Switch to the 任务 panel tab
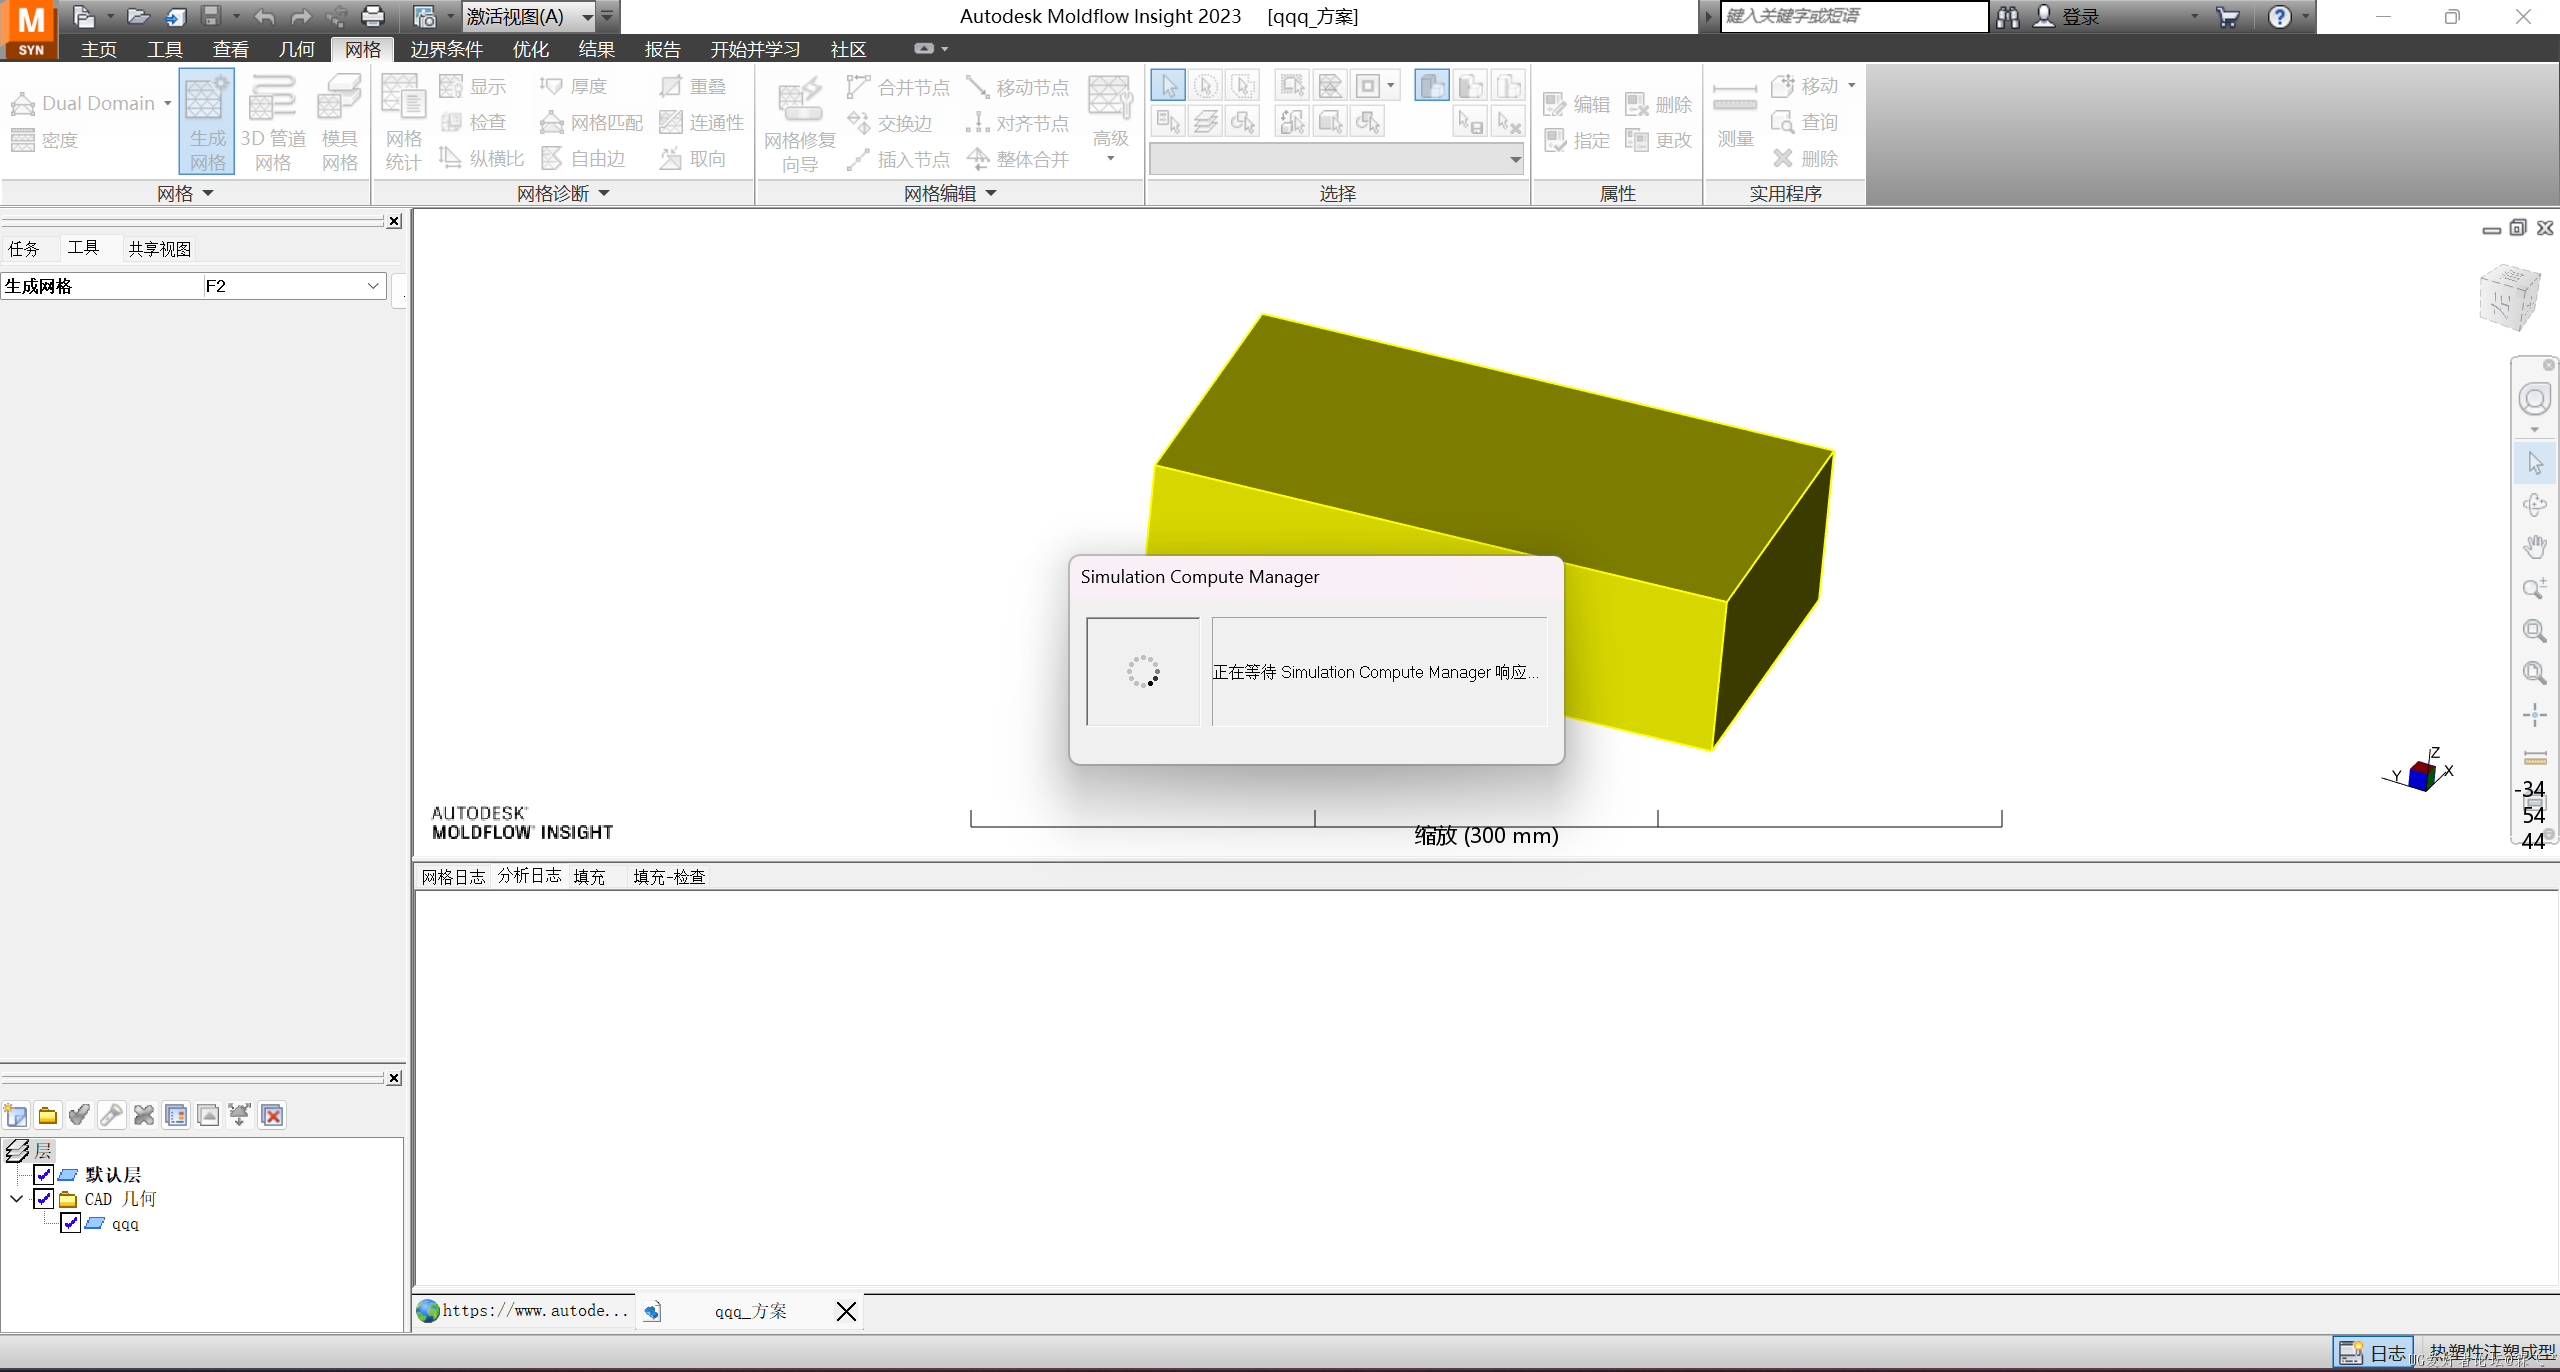This screenshot has width=2560, height=1372. pyautogui.click(x=24, y=248)
